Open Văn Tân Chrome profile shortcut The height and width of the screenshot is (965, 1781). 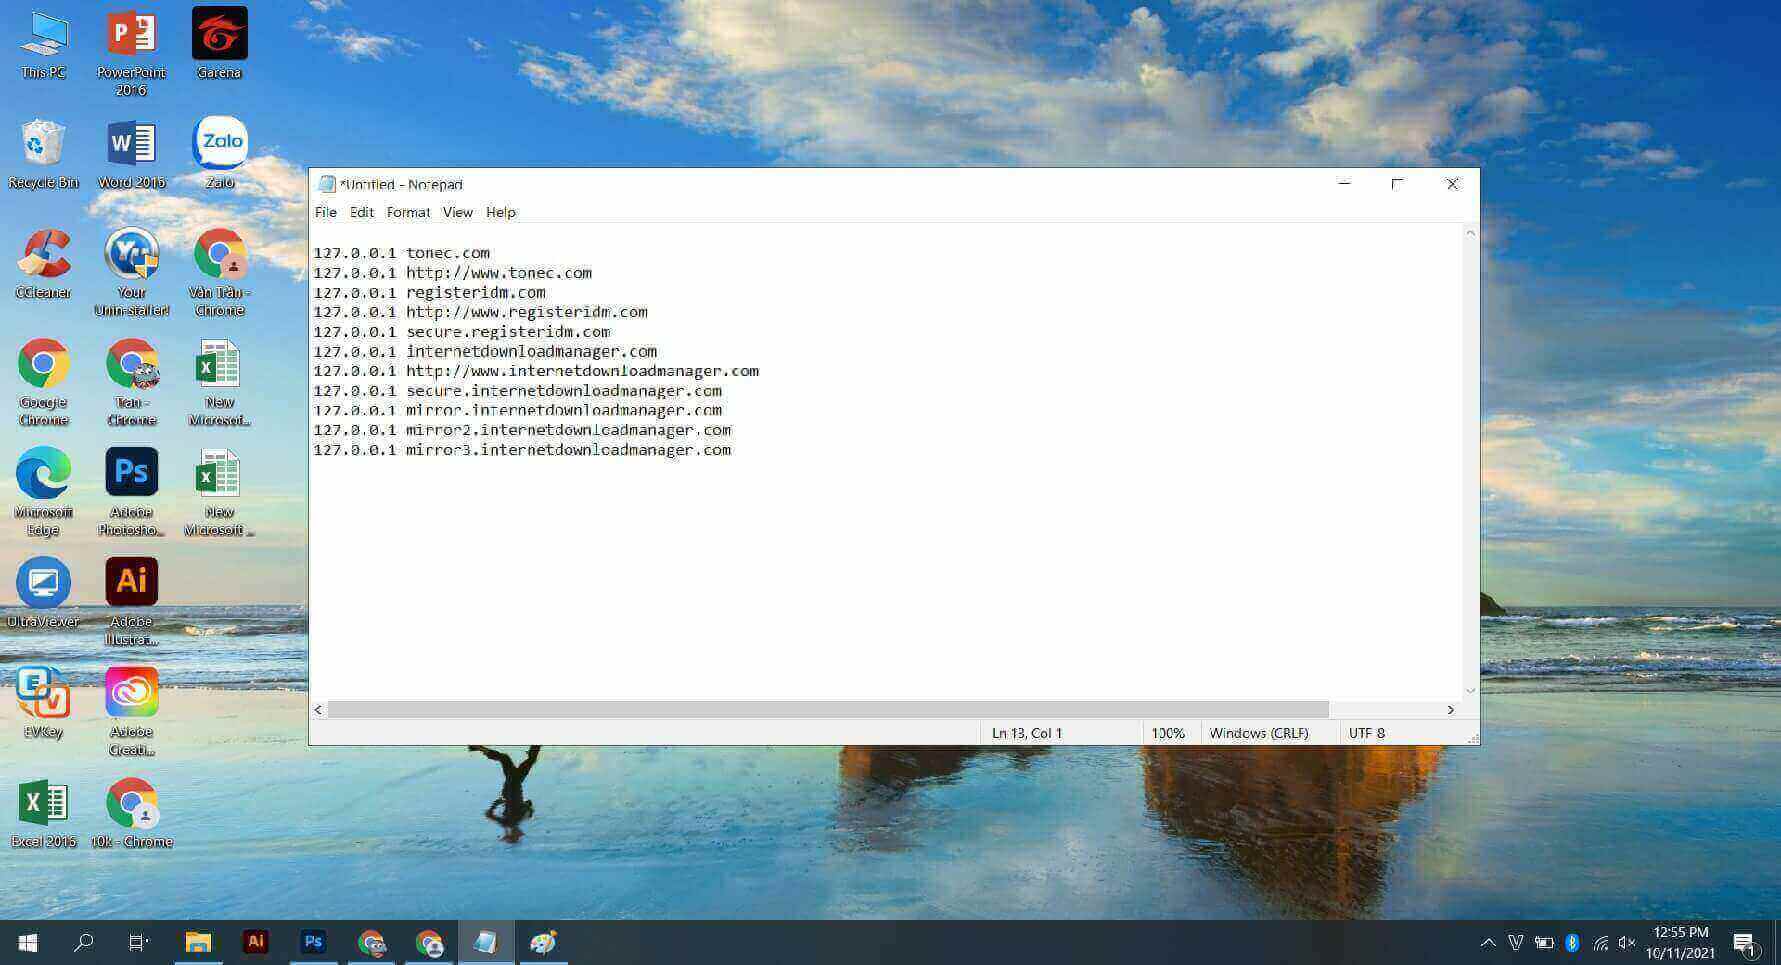[x=219, y=273]
